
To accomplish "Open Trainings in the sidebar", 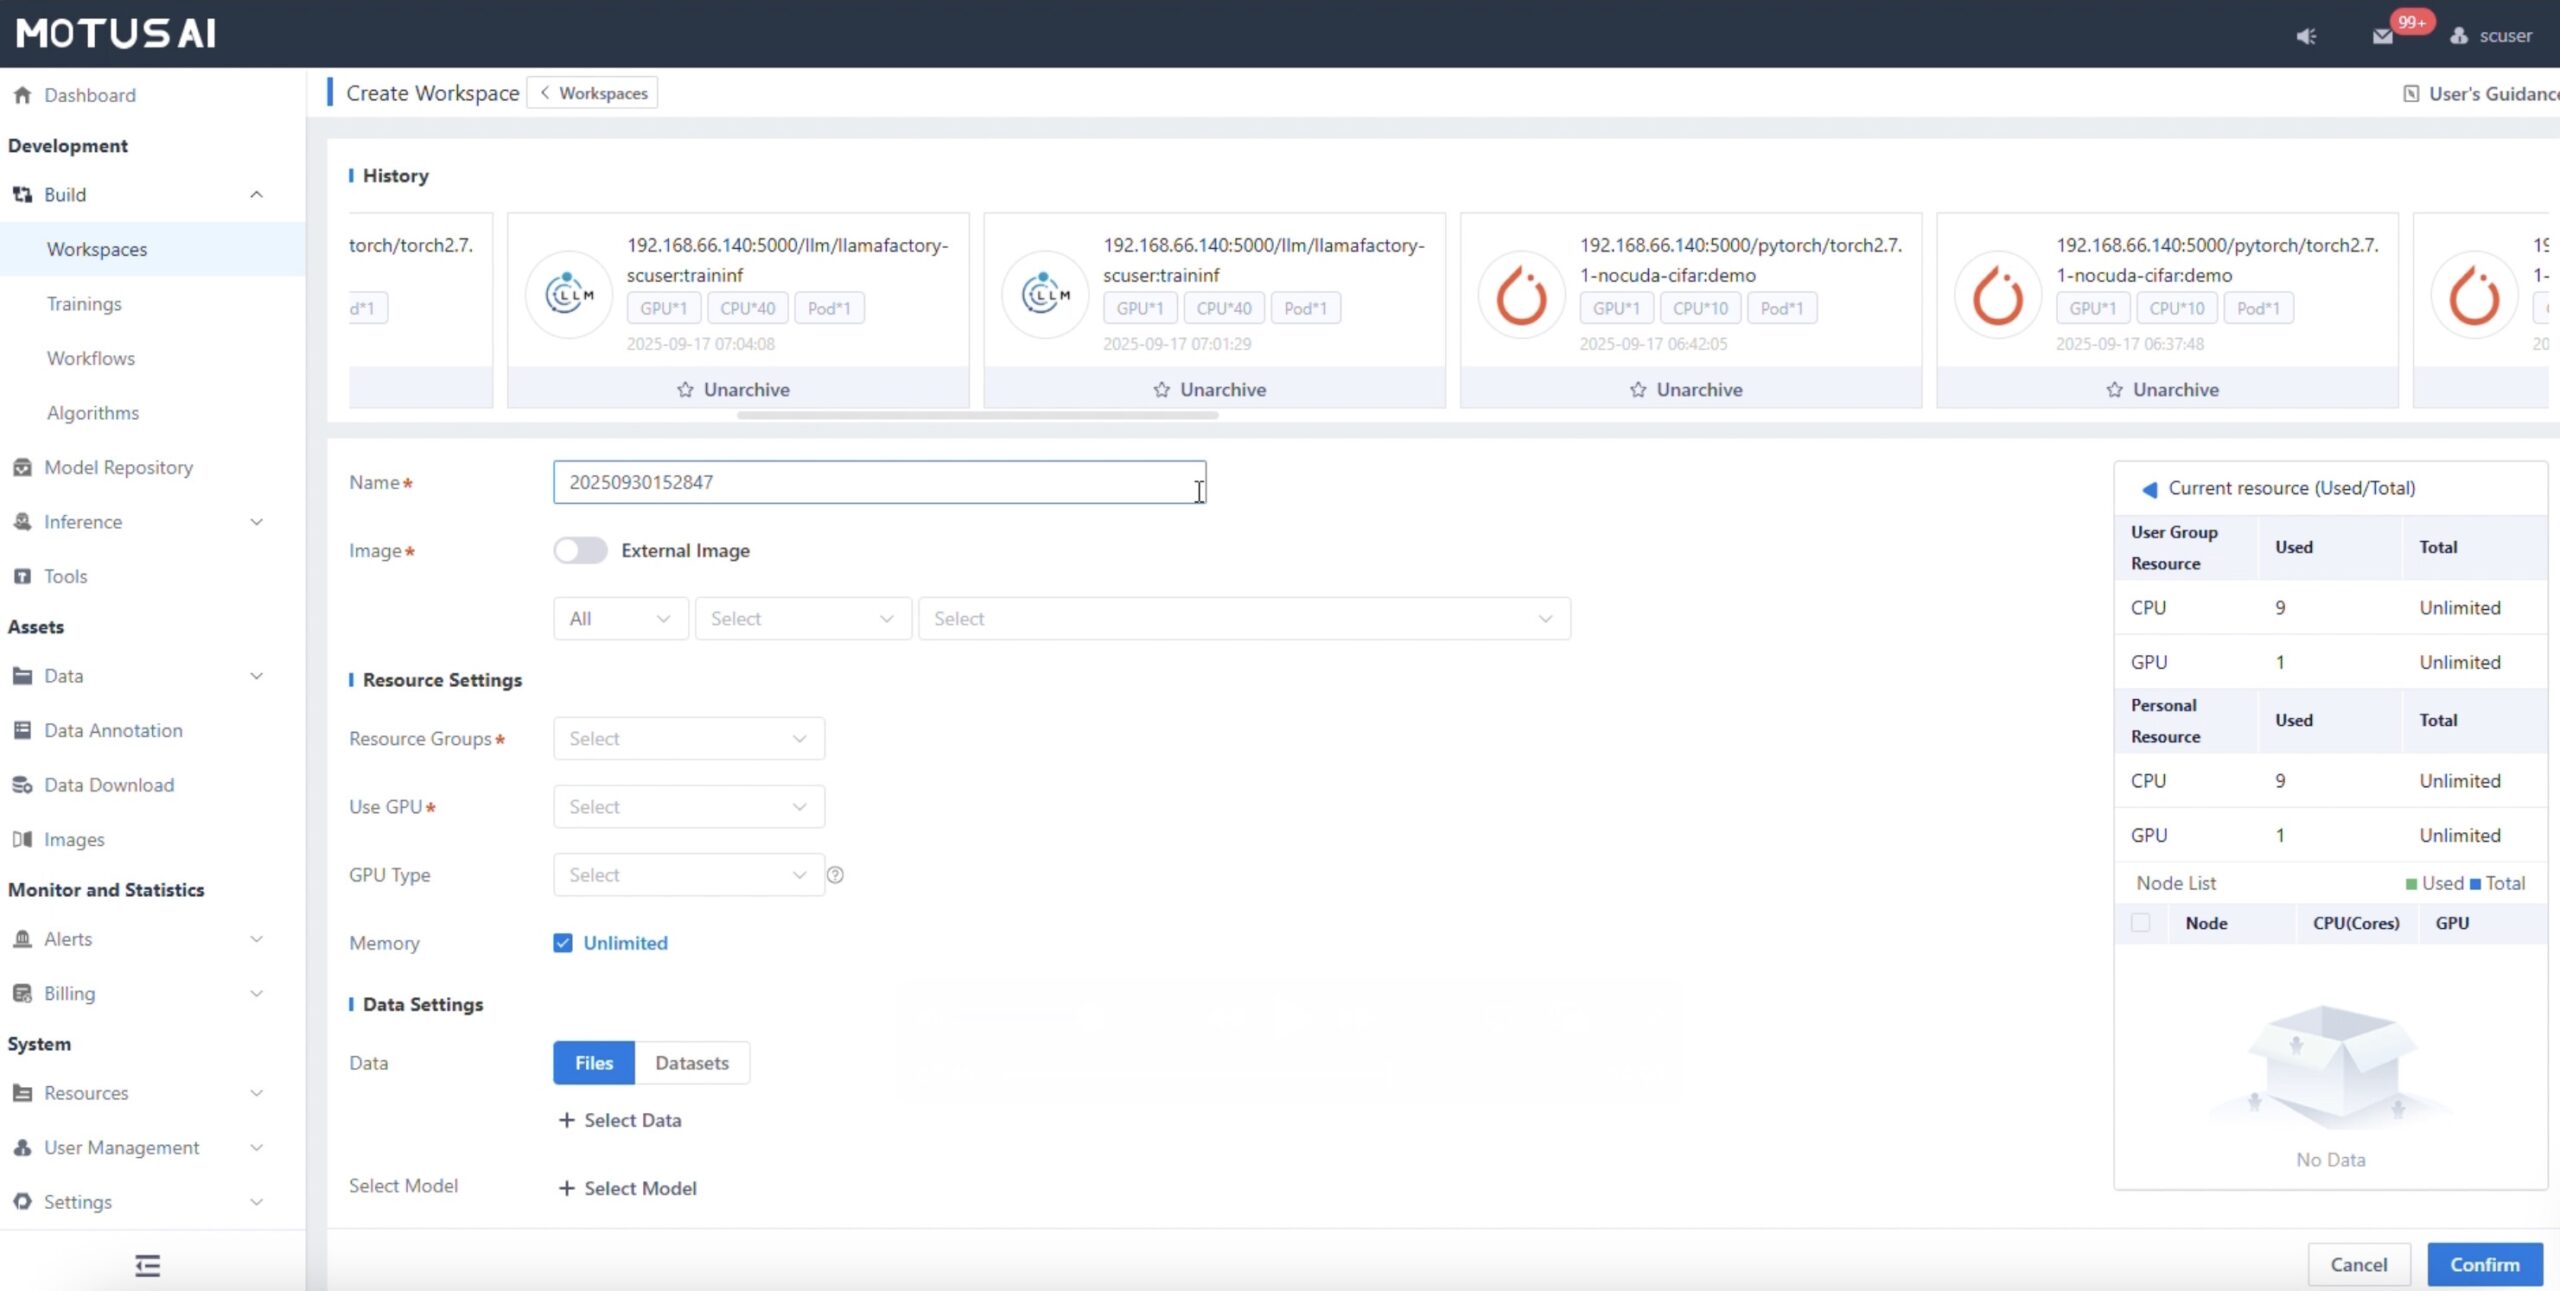I will coord(84,304).
